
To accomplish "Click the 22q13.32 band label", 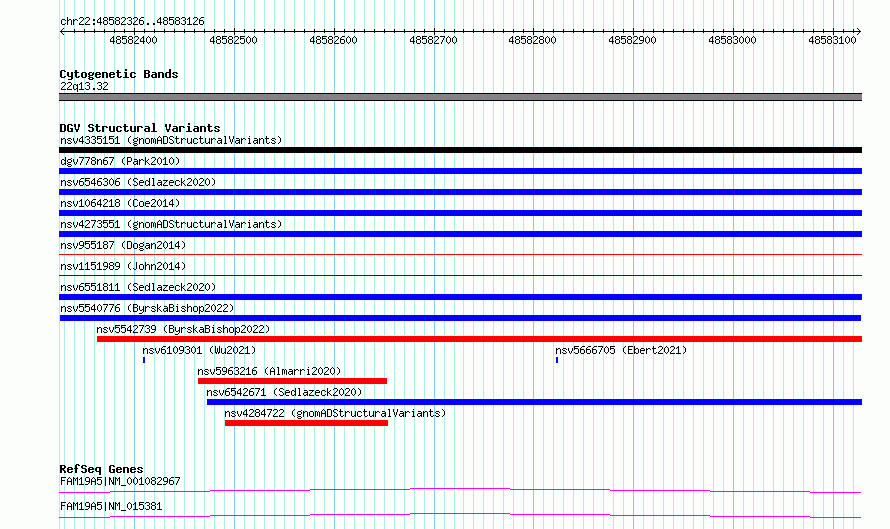I will click(x=84, y=86).
